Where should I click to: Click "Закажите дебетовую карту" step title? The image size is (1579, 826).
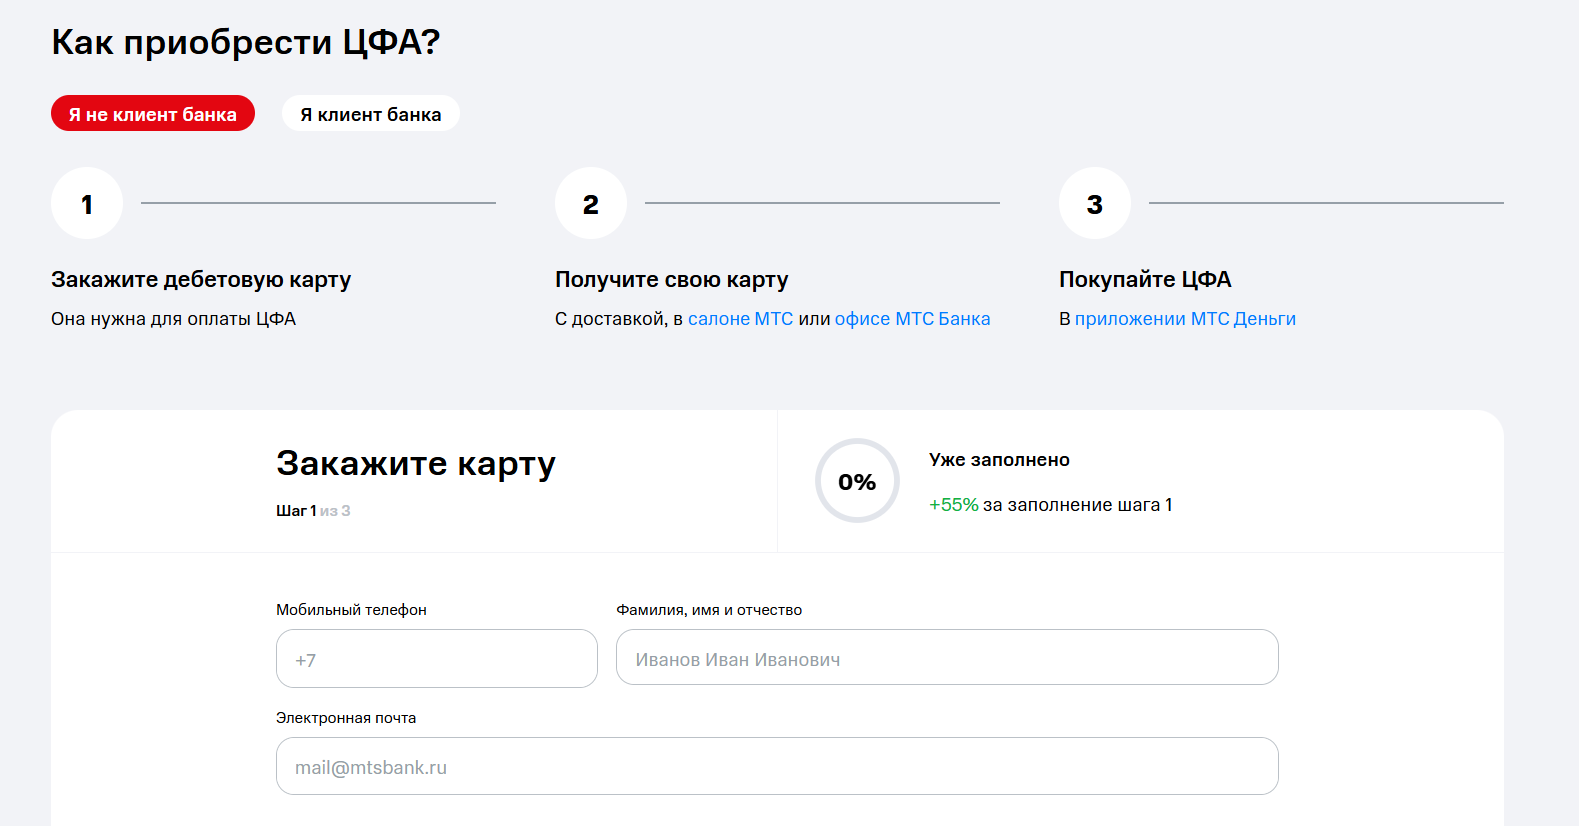click(x=201, y=279)
